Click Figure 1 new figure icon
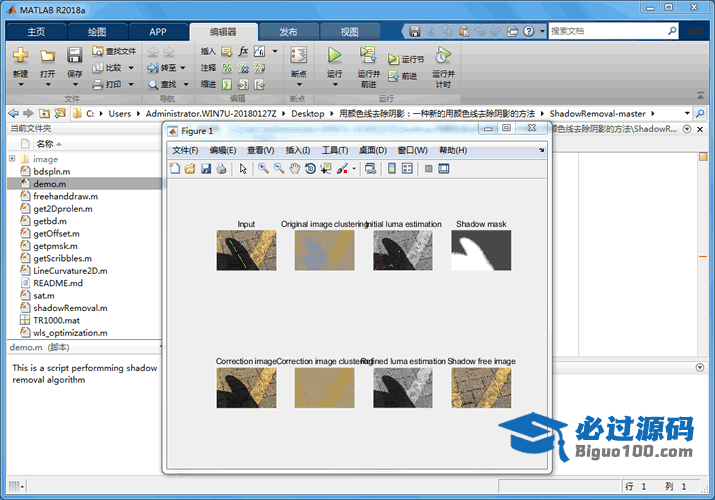 pos(175,169)
